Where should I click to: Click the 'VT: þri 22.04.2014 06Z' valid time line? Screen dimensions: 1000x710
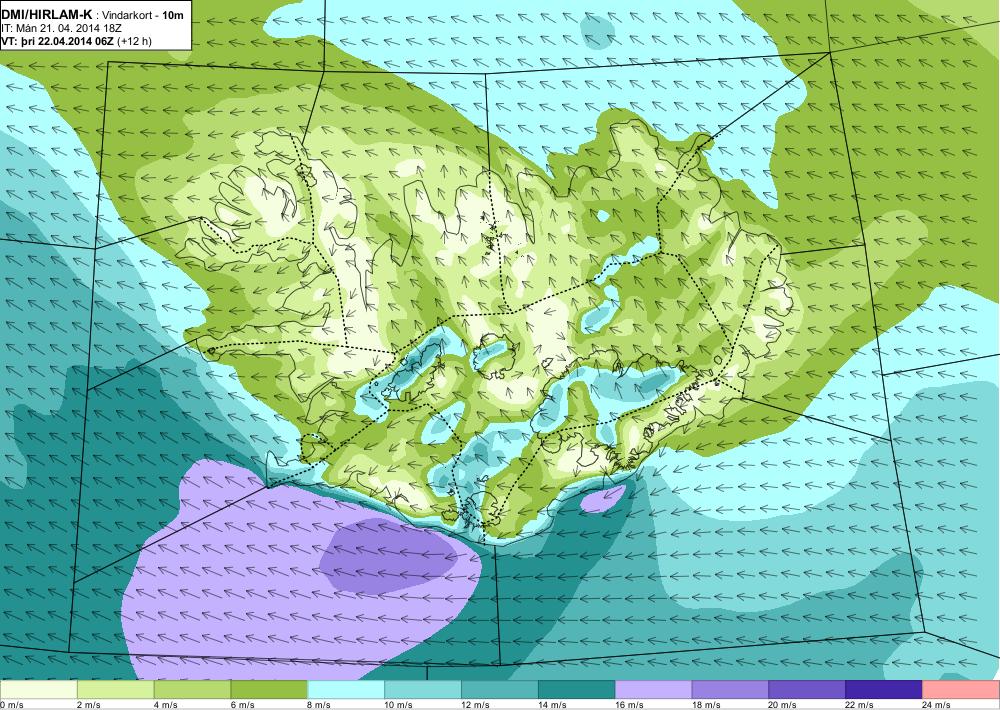(x=58, y=41)
